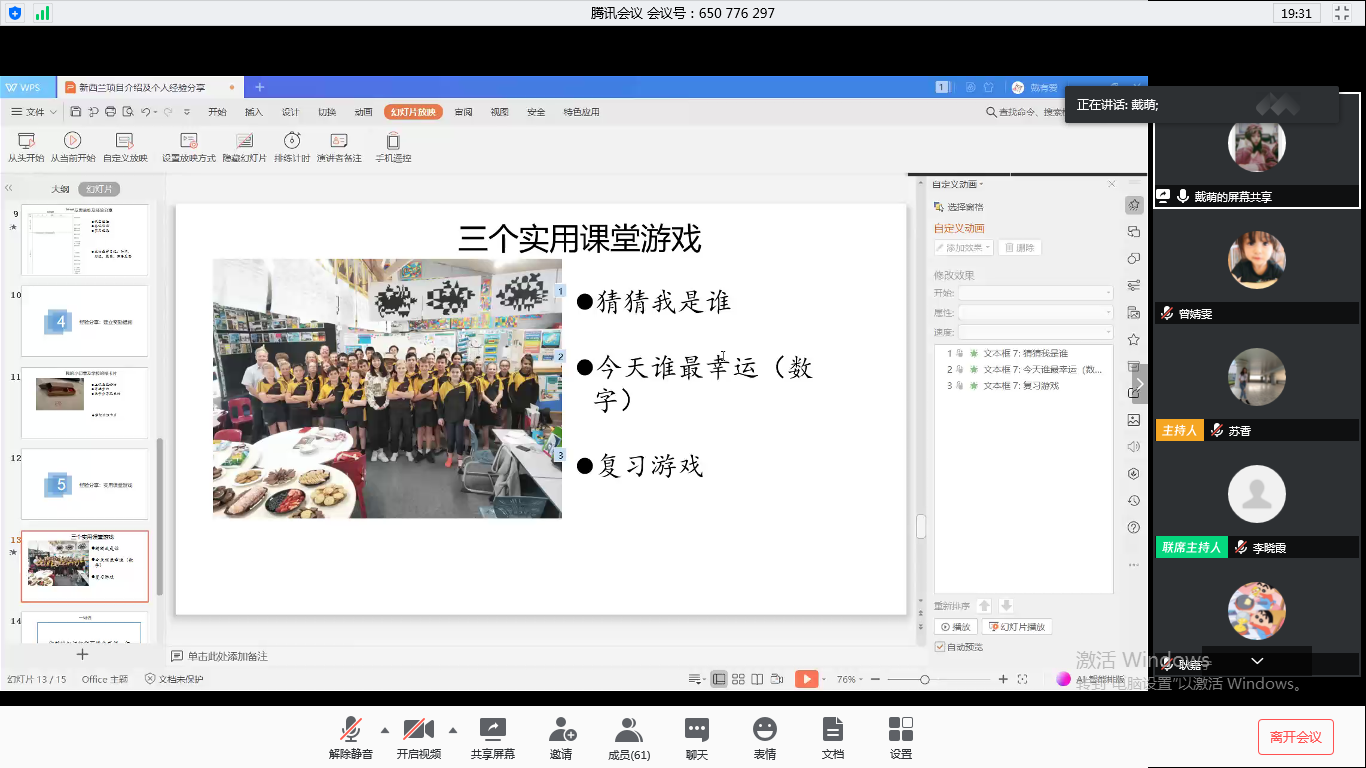Open the 插入 ribbon tab
Screen dimensions: 1366x768
(254, 112)
